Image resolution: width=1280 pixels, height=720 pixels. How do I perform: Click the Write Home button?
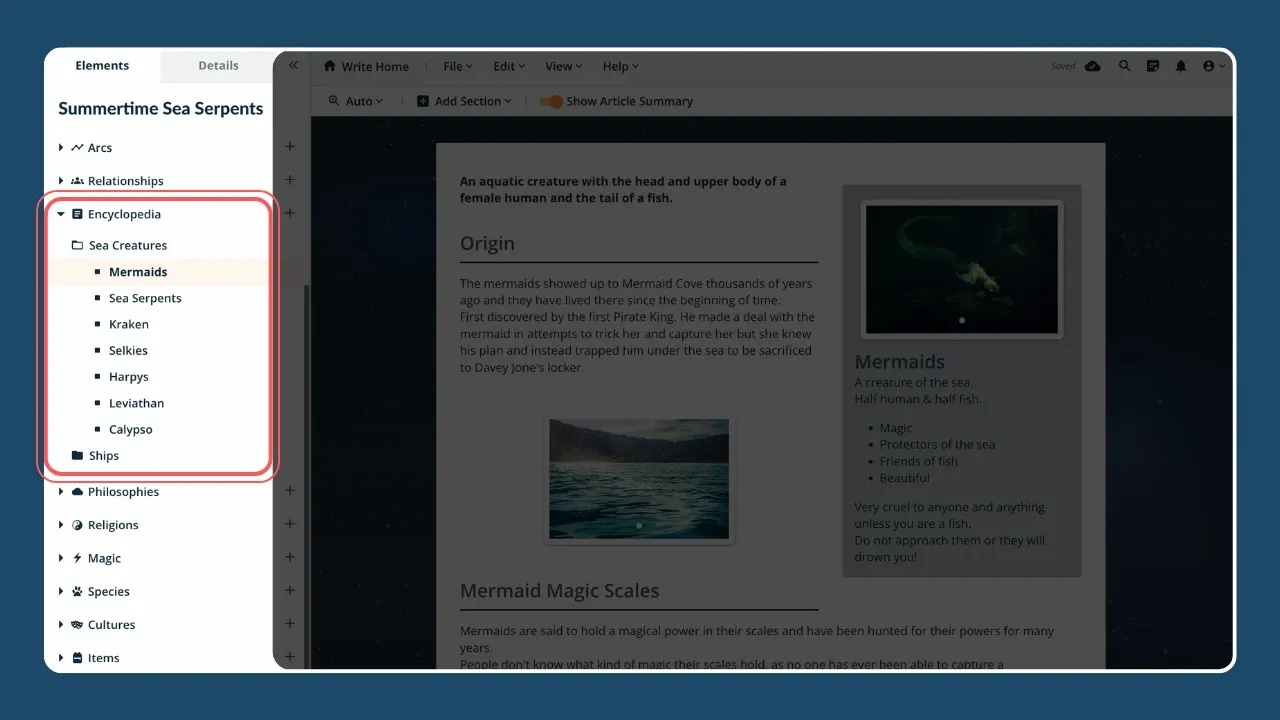pos(366,66)
